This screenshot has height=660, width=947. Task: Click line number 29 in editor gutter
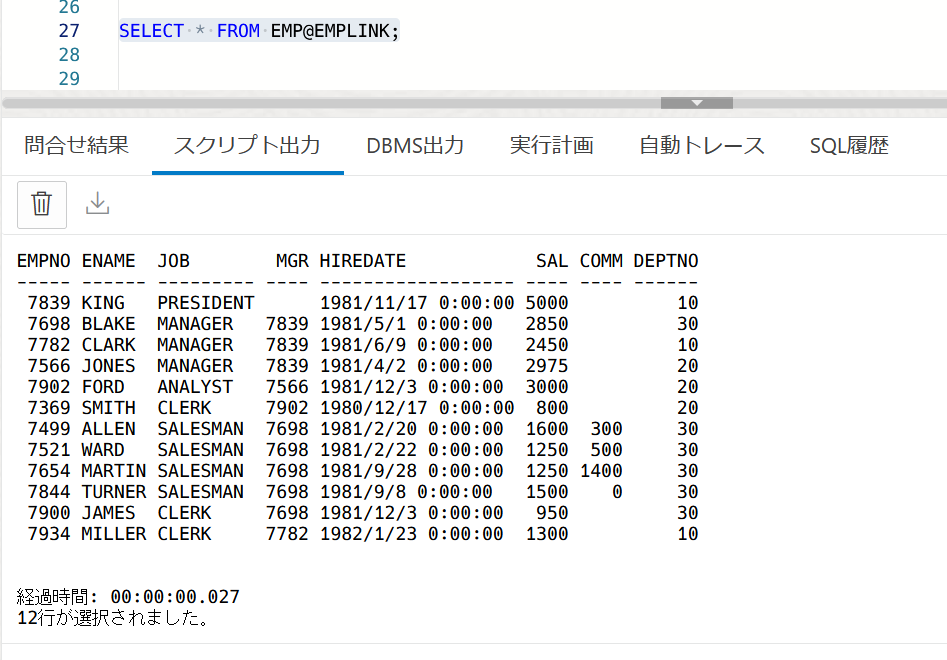click(68, 78)
